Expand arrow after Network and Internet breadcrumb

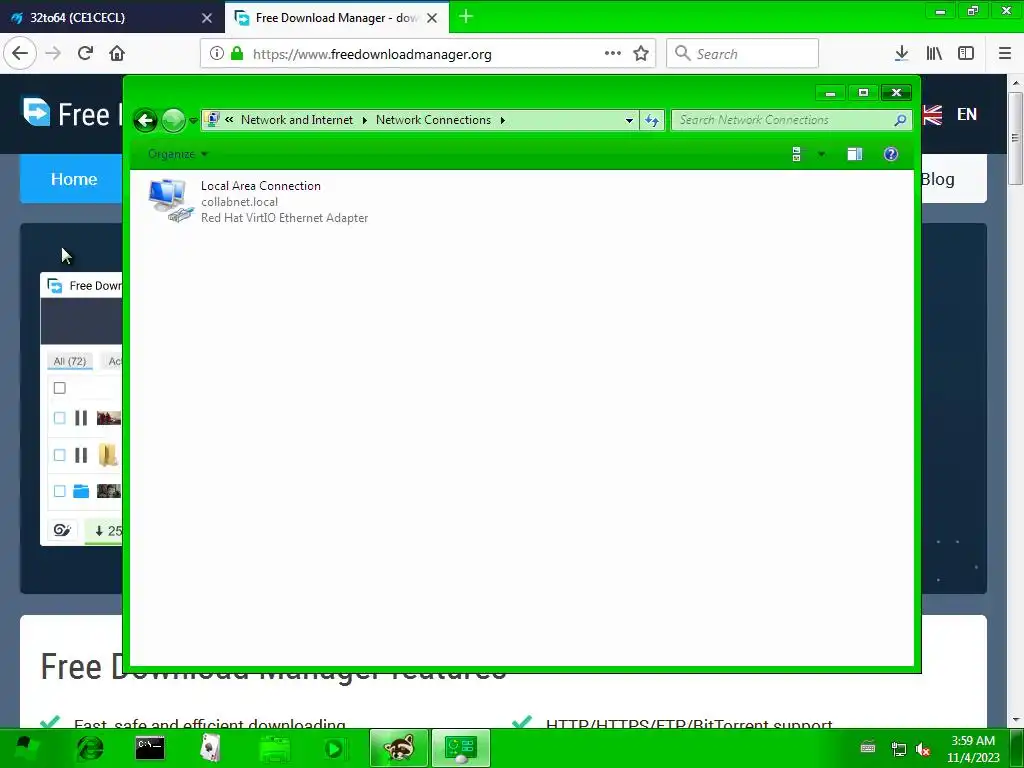(364, 120)
